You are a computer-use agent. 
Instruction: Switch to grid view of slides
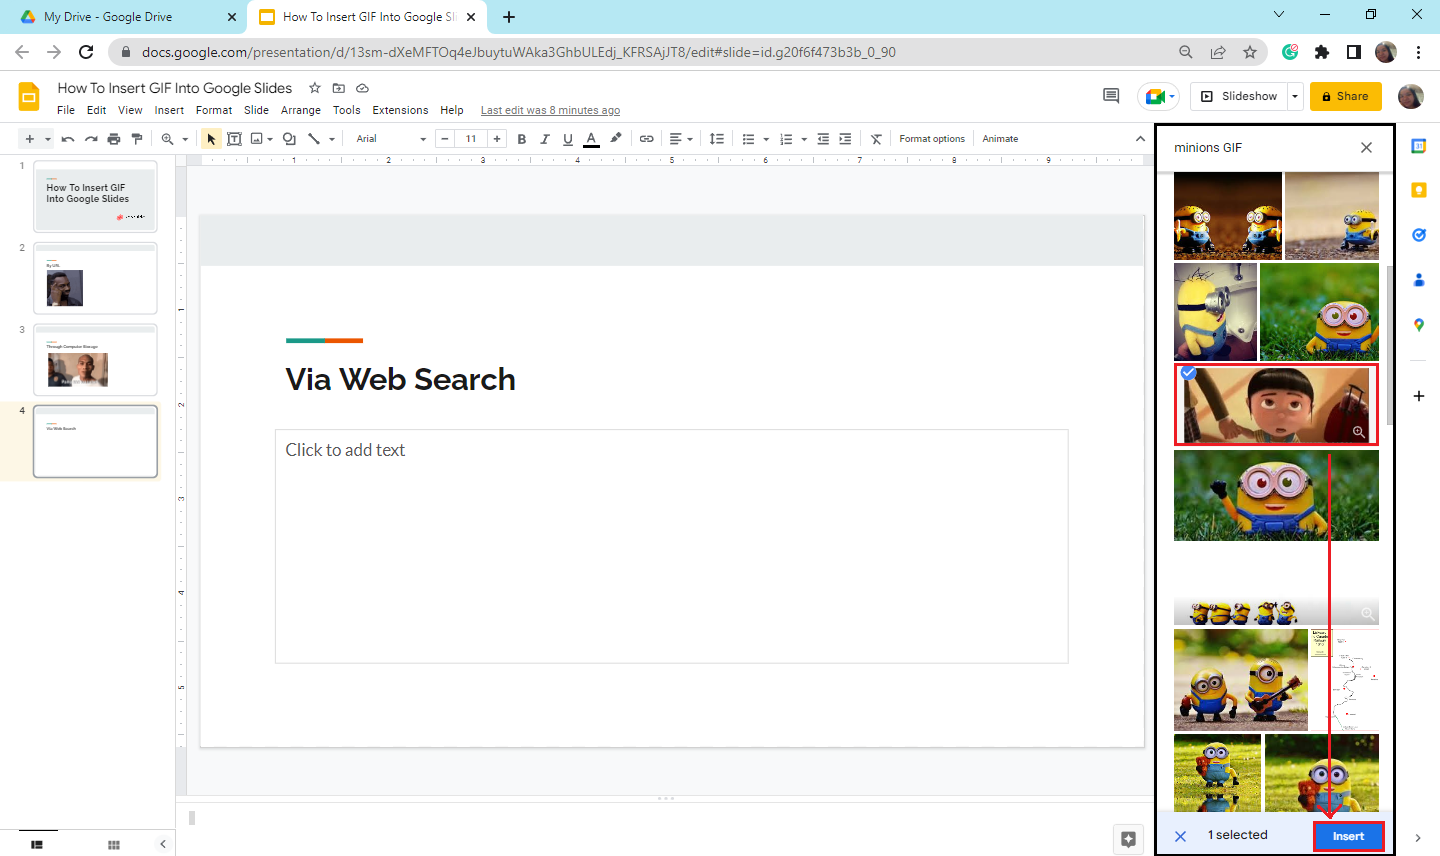114,845
